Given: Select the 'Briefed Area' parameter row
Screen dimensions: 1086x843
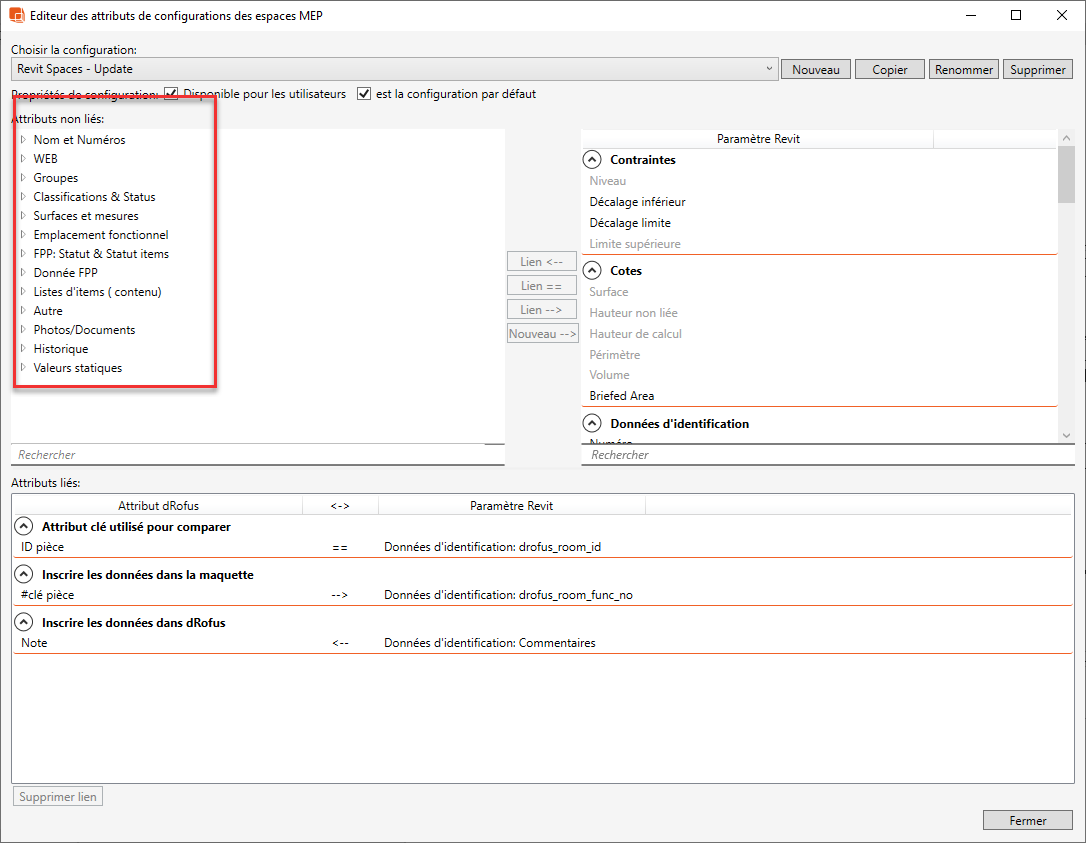Looking at the screenshot, I should tap(622, 396).
